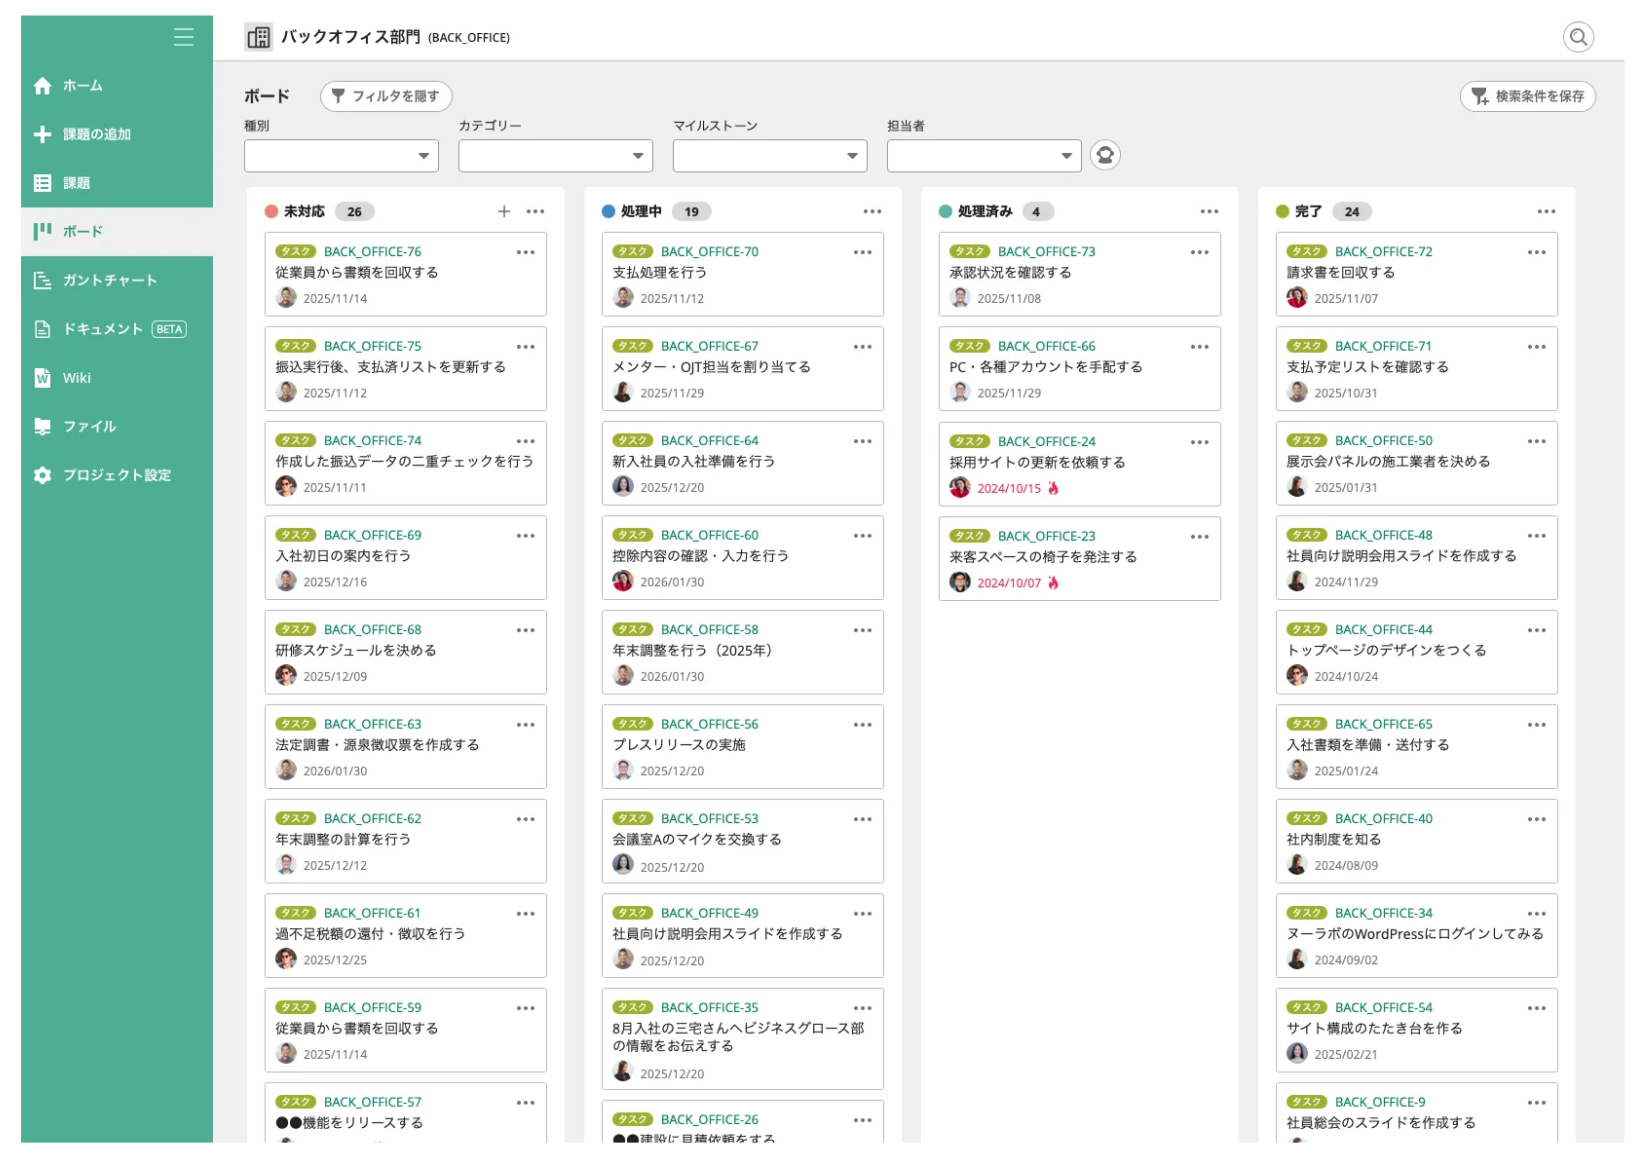
Task: Click assignee avatar on BACK_OFFICE-54 card
Action: point(1297,1053)
